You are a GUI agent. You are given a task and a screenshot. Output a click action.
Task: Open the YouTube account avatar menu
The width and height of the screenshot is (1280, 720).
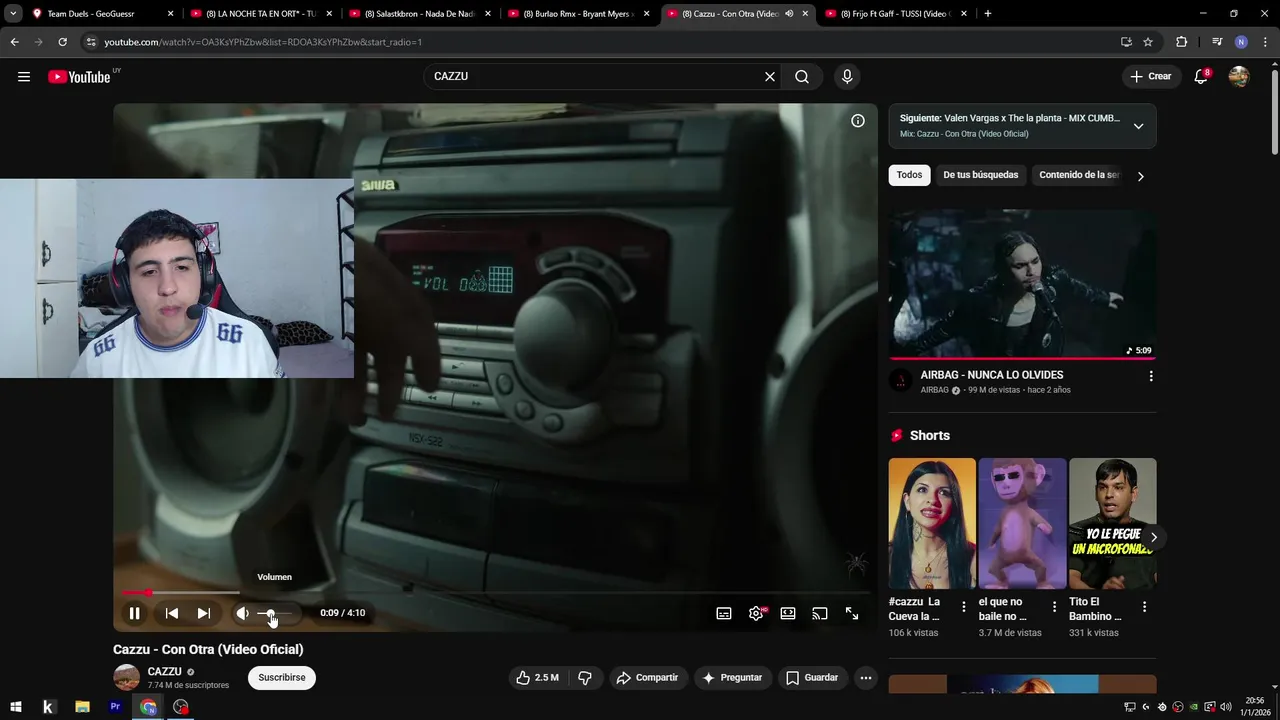coord(1239,77)
